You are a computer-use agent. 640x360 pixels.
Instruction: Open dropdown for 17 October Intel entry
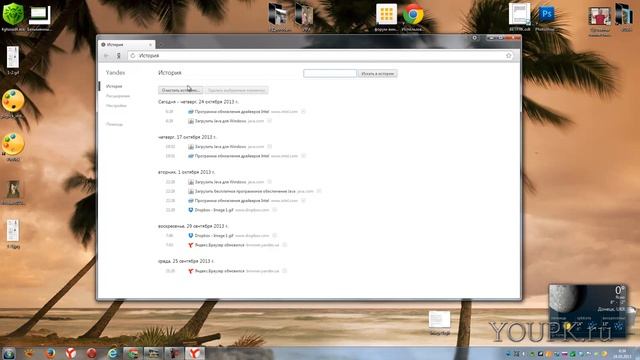[x=303, y=156]
